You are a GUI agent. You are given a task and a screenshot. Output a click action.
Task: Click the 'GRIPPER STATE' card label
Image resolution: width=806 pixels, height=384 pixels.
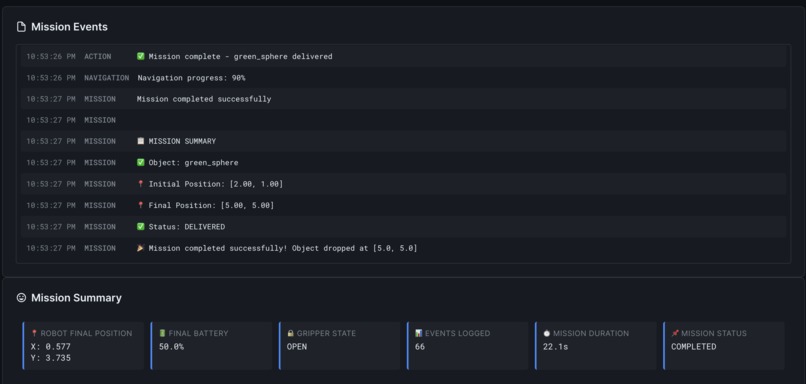[327, 334]
